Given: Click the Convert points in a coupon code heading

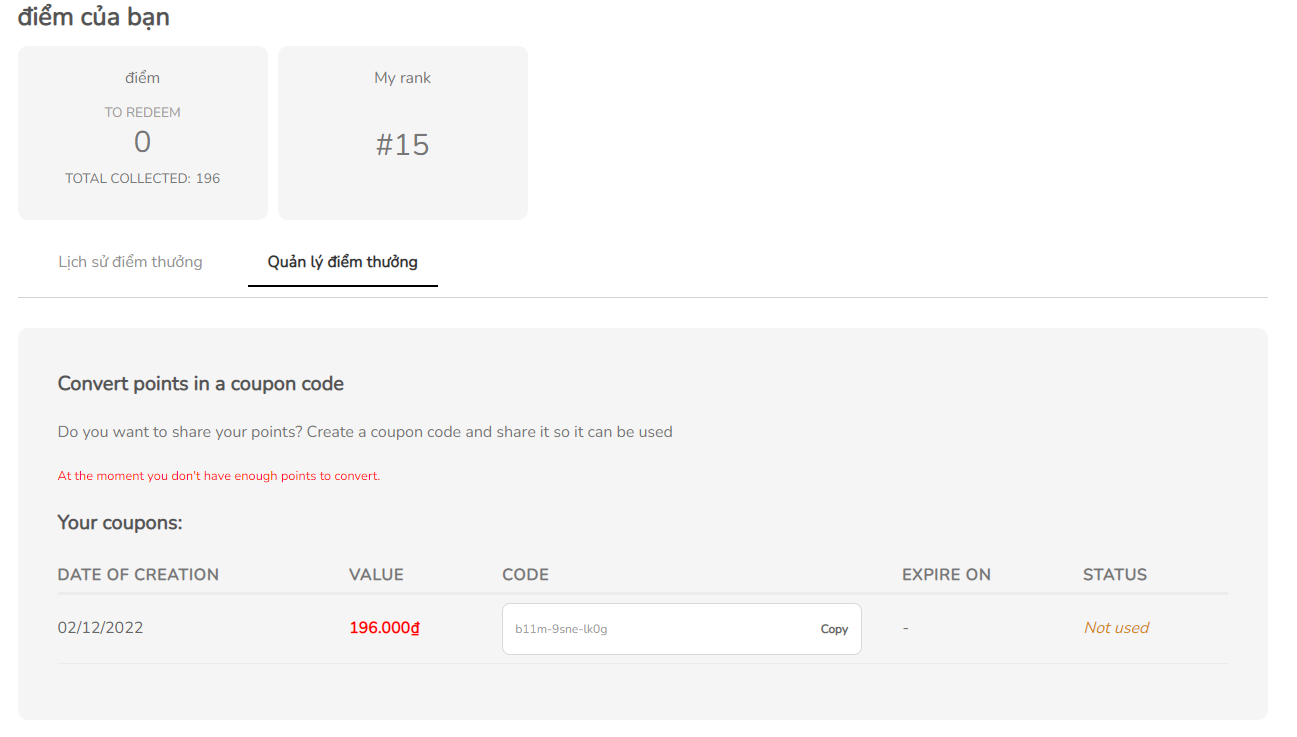Looking at the screenshot, I should click(200, 384).
